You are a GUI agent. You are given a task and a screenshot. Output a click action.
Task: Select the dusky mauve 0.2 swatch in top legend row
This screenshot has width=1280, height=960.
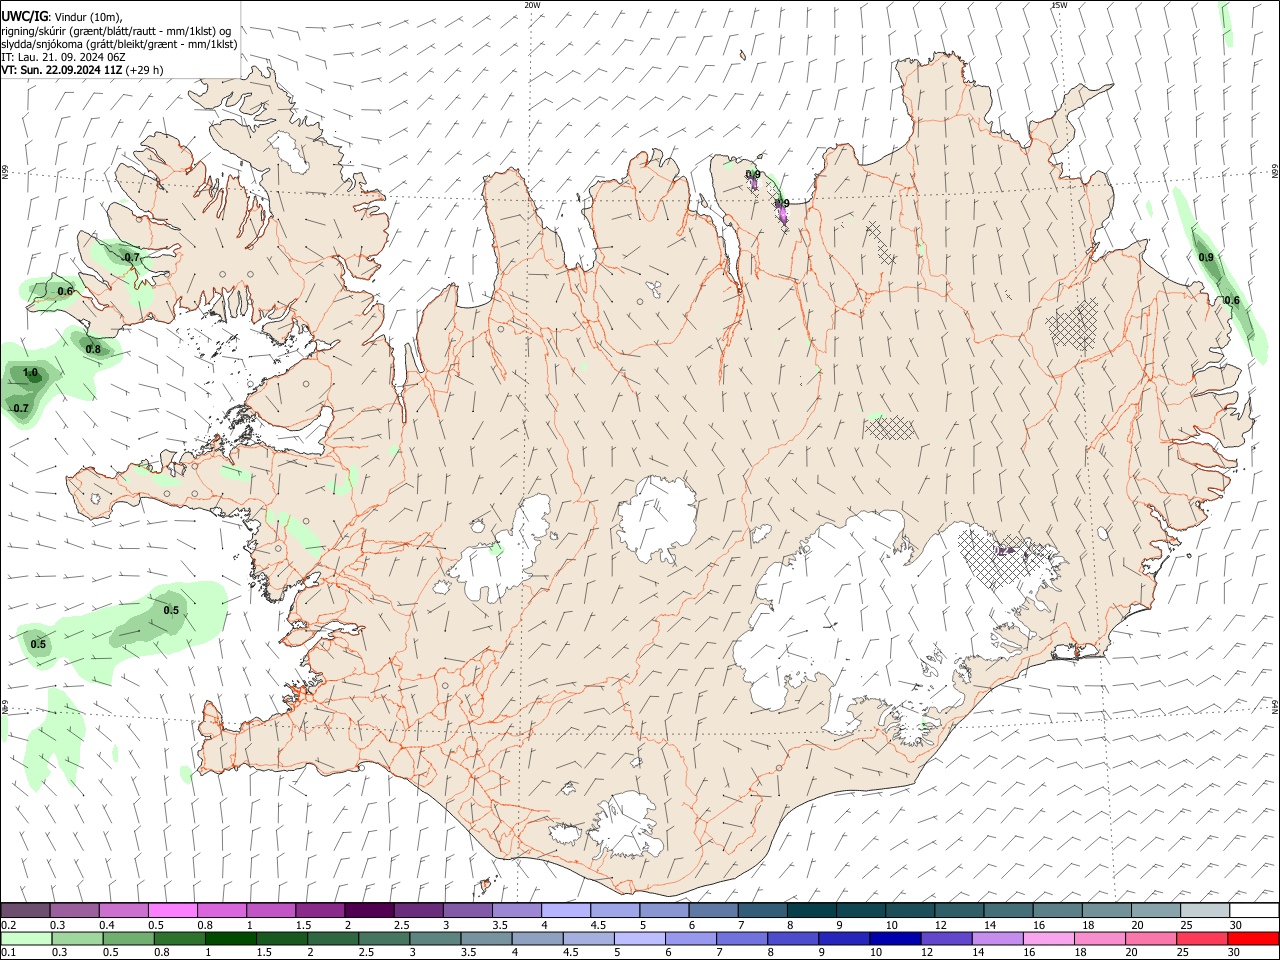point(25,910)
